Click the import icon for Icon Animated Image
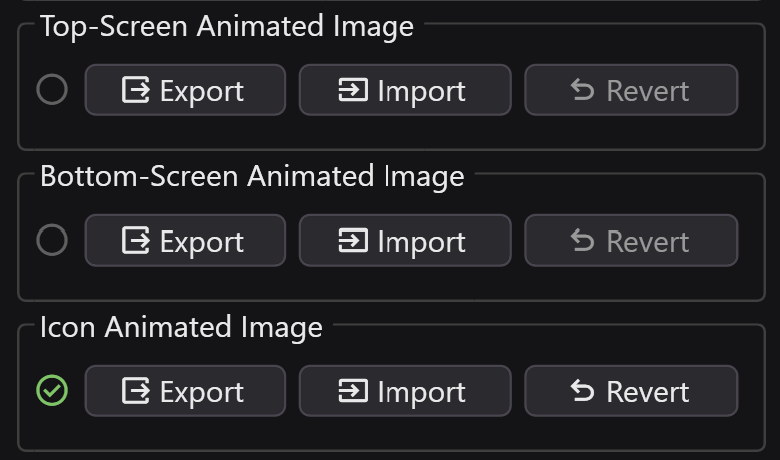Screen dimensions: 780x460 coord(353,391)
